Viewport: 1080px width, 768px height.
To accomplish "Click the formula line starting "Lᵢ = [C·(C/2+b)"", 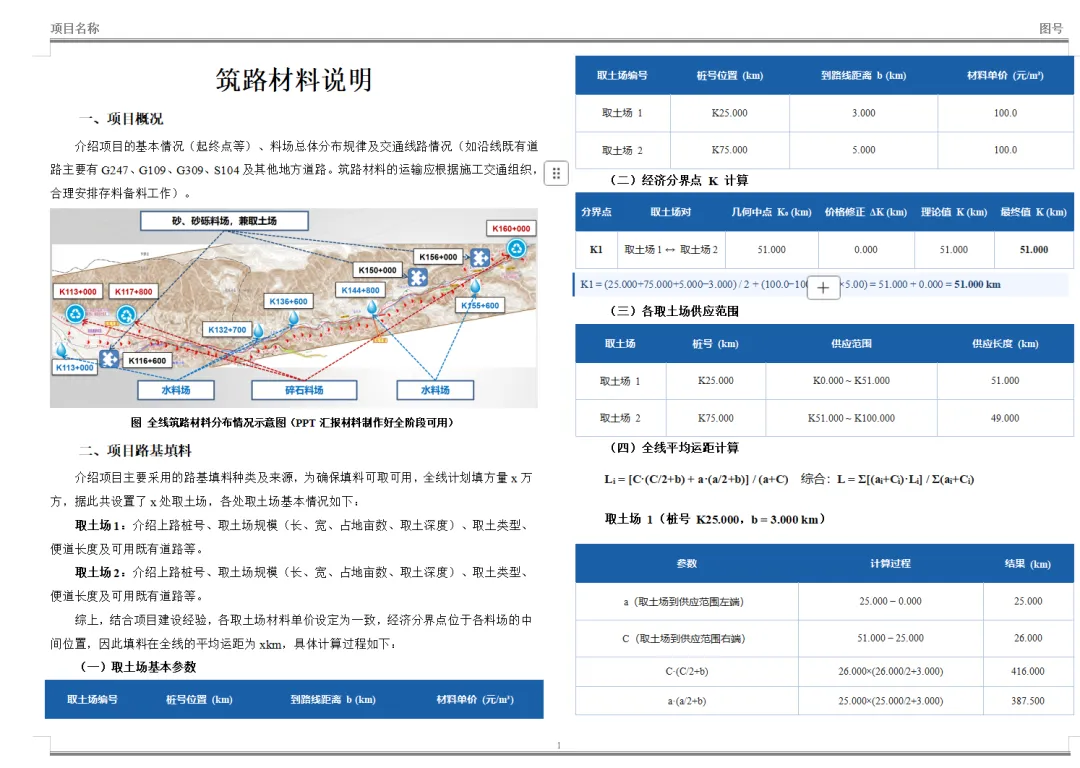I will tap(789, 479).
